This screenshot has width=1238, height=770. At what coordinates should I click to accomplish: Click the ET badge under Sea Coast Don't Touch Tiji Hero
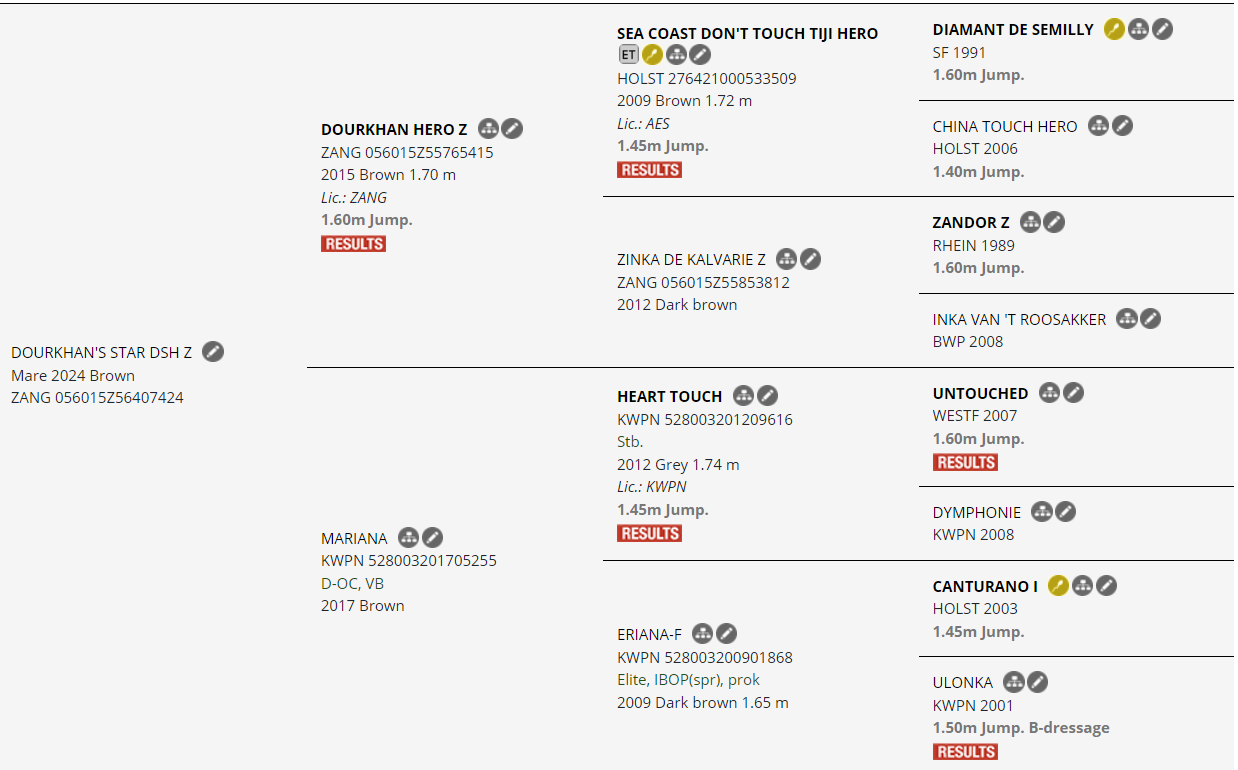coord(628,55)
